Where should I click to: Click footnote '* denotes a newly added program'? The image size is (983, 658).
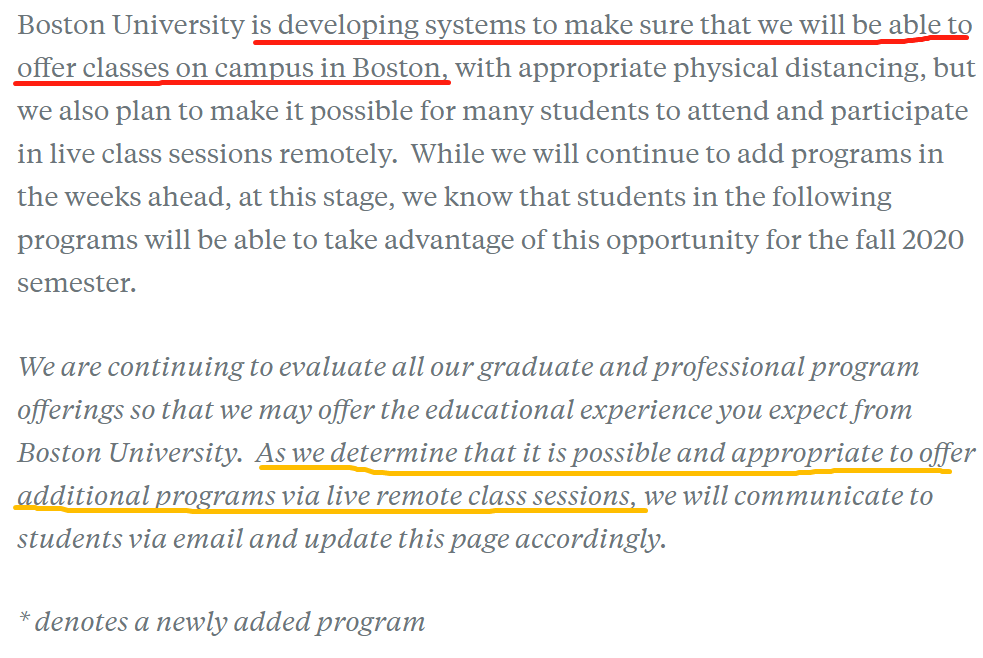click(x=221, y=622)
